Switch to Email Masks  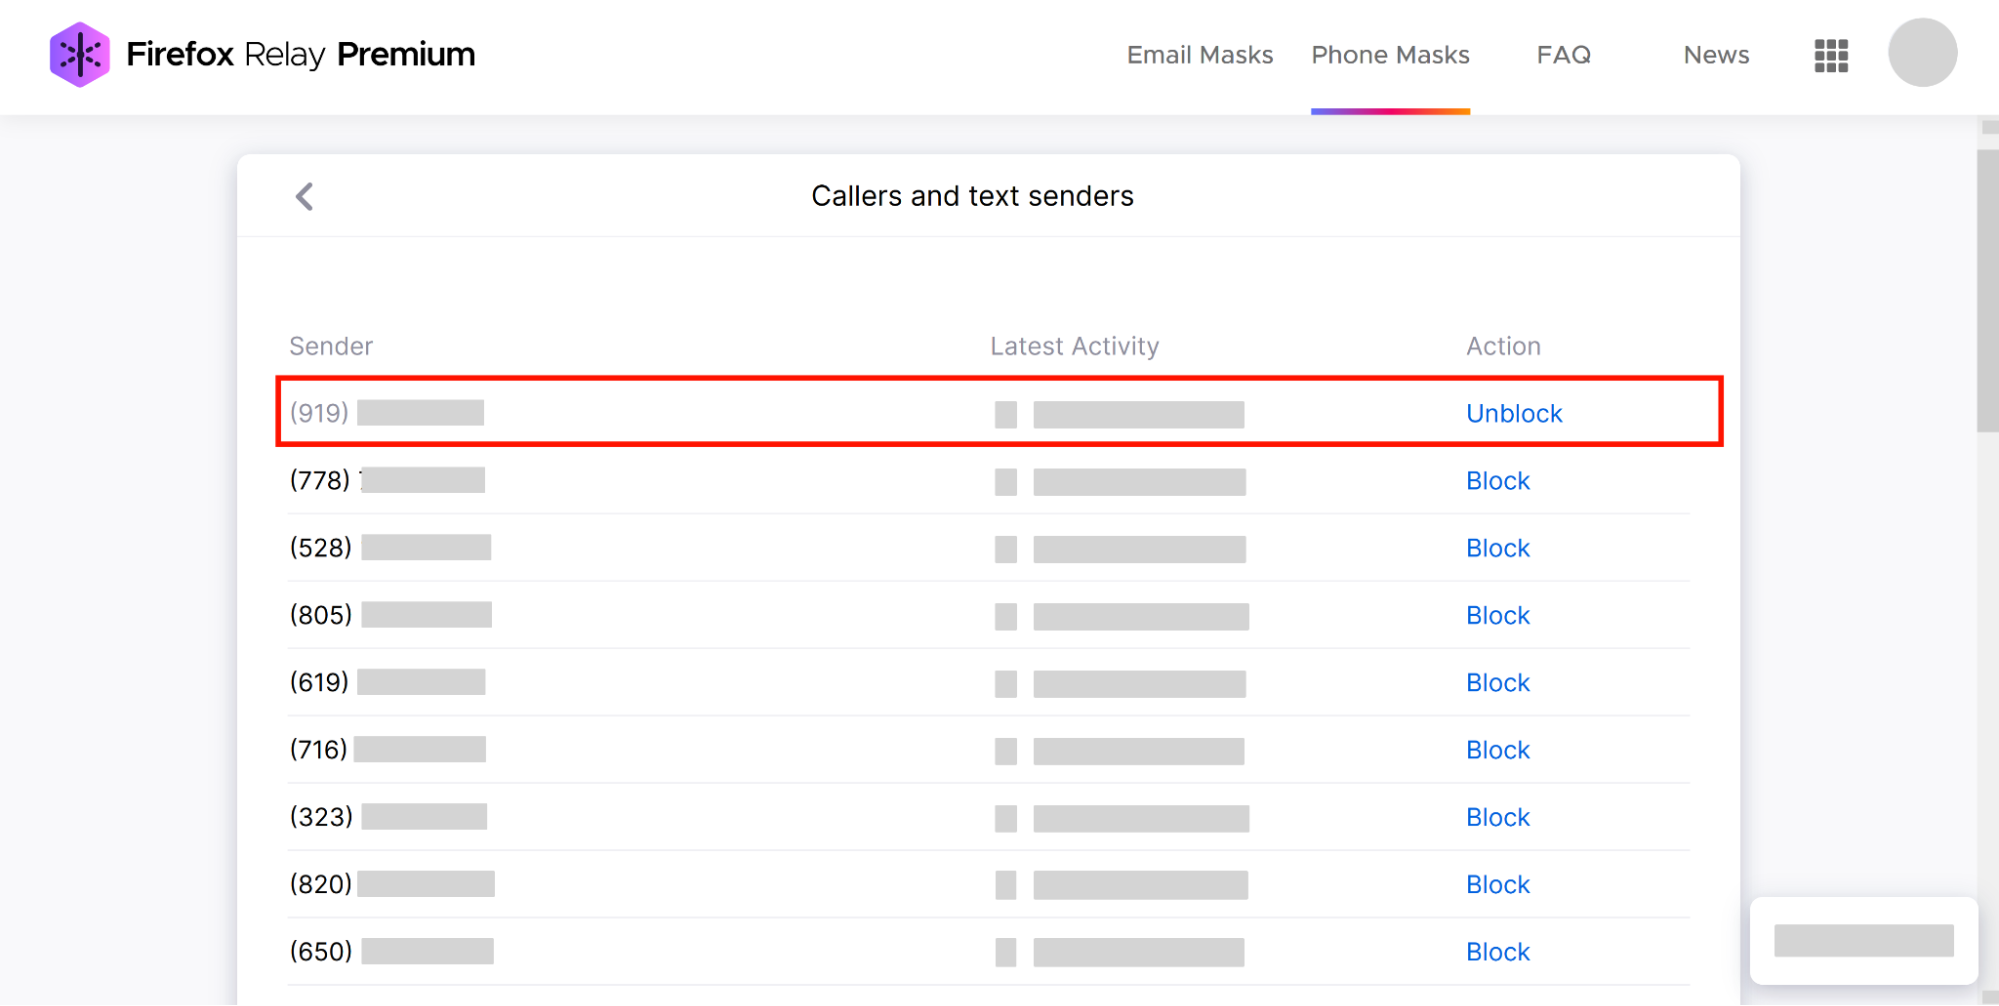tap(1199, 55)
